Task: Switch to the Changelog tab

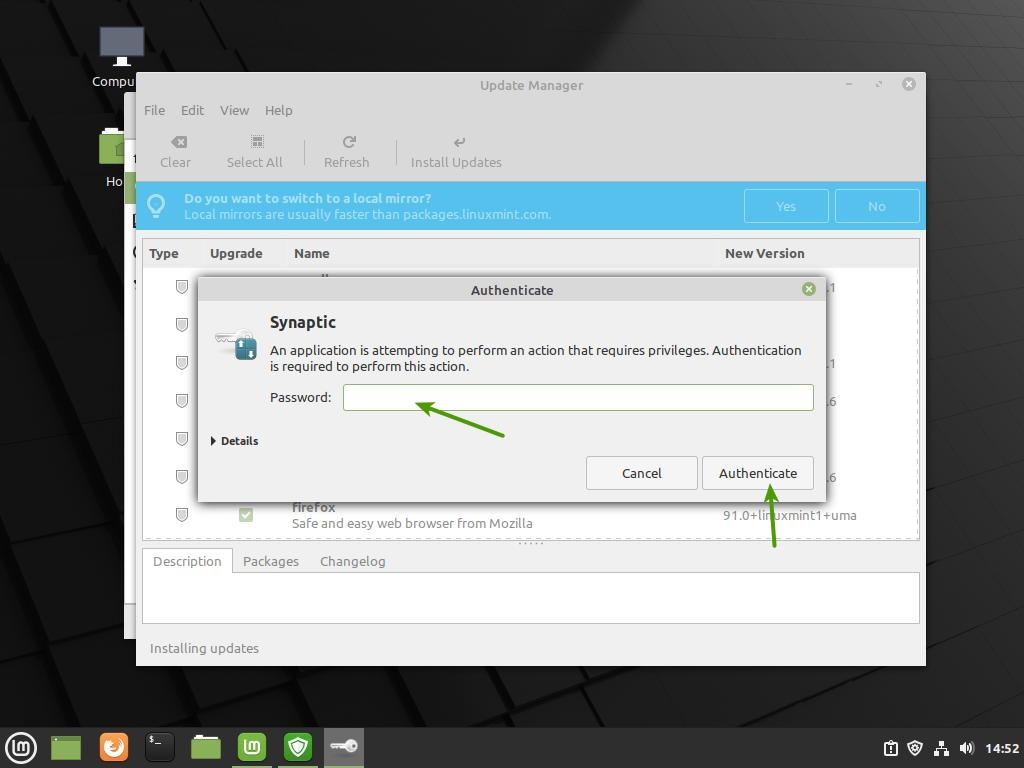Action: click(x=352, y=561)
